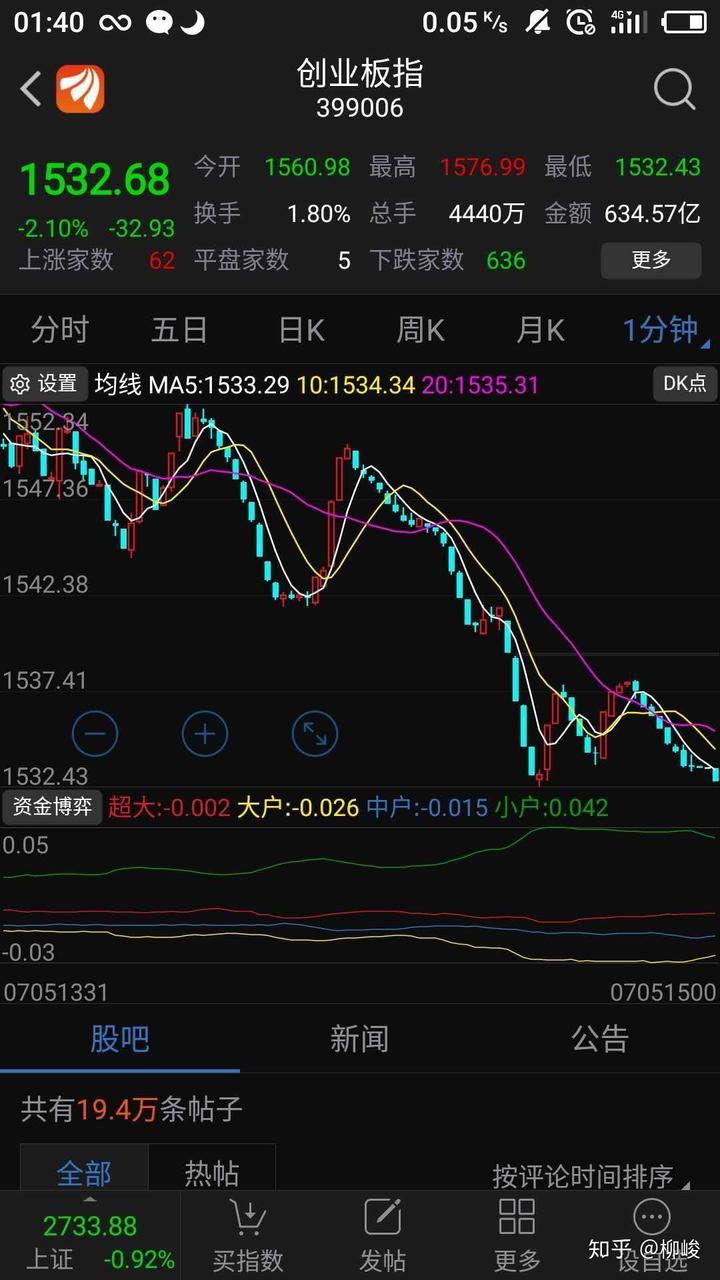Tap the 买指数 cart icon
720x1280 pixels.
pos(248,1217)
